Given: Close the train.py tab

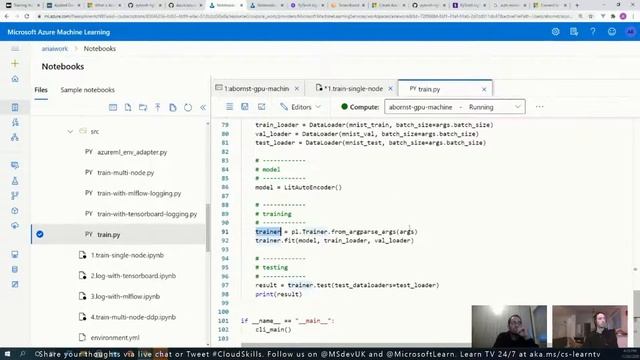Looking at the screenshot, I should tap(484, 89).
